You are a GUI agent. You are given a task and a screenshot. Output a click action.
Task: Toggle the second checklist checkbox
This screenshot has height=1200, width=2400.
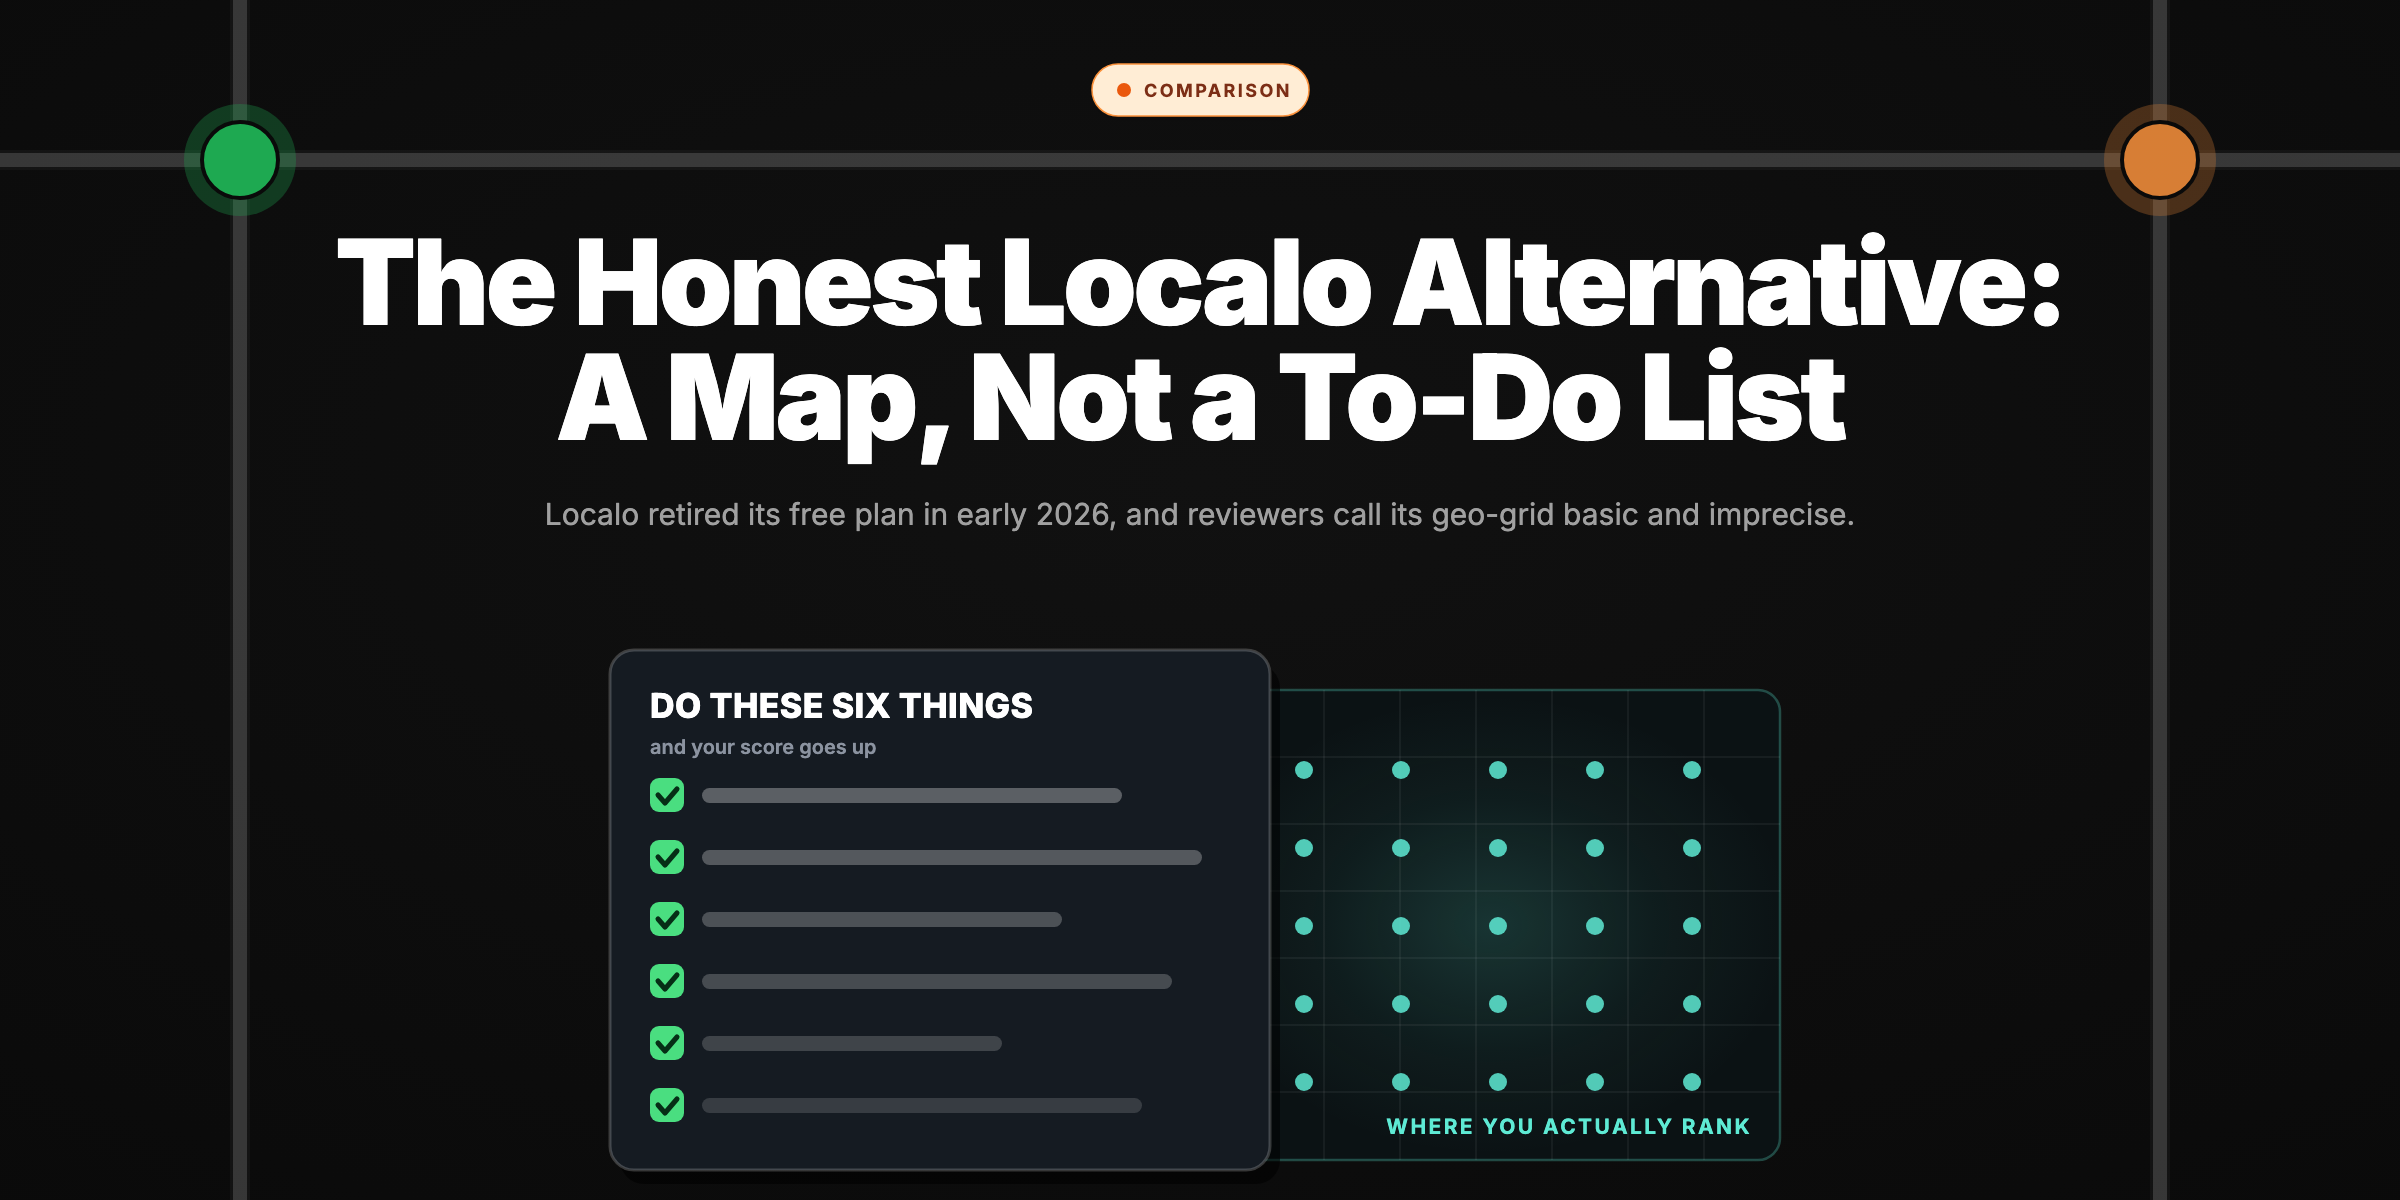pyautogui.click(x=667, y=857)
